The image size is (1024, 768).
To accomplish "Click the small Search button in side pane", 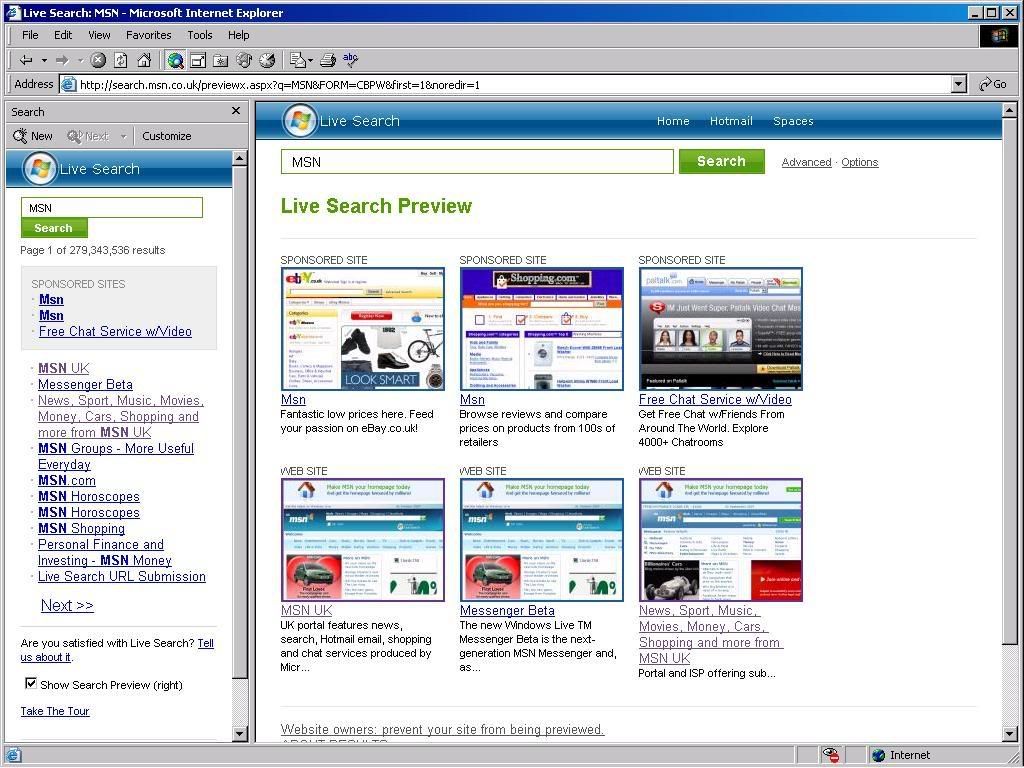I will coord(54,228).
